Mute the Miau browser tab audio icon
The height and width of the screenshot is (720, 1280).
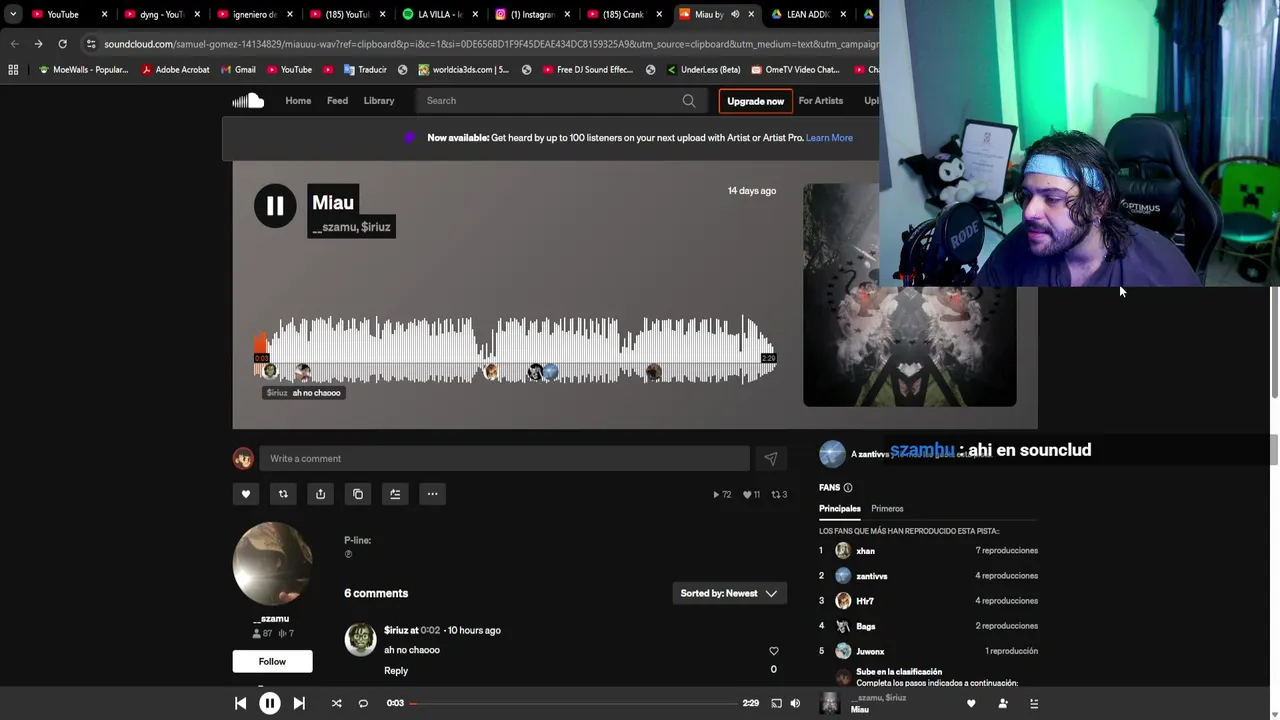point(735,14)
